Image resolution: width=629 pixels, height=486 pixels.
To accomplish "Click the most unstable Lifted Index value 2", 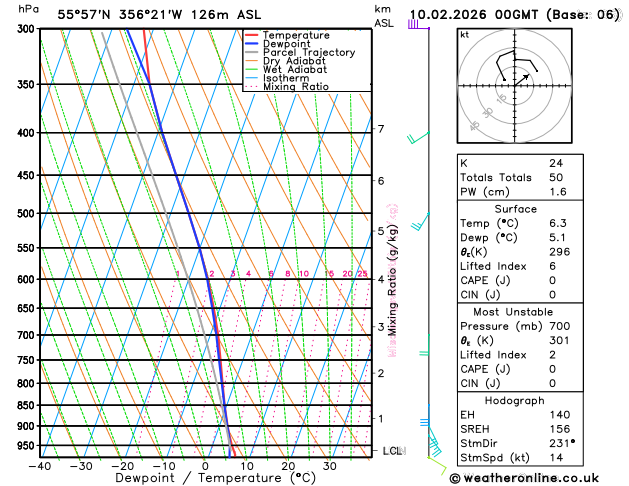I will (553, 355).
